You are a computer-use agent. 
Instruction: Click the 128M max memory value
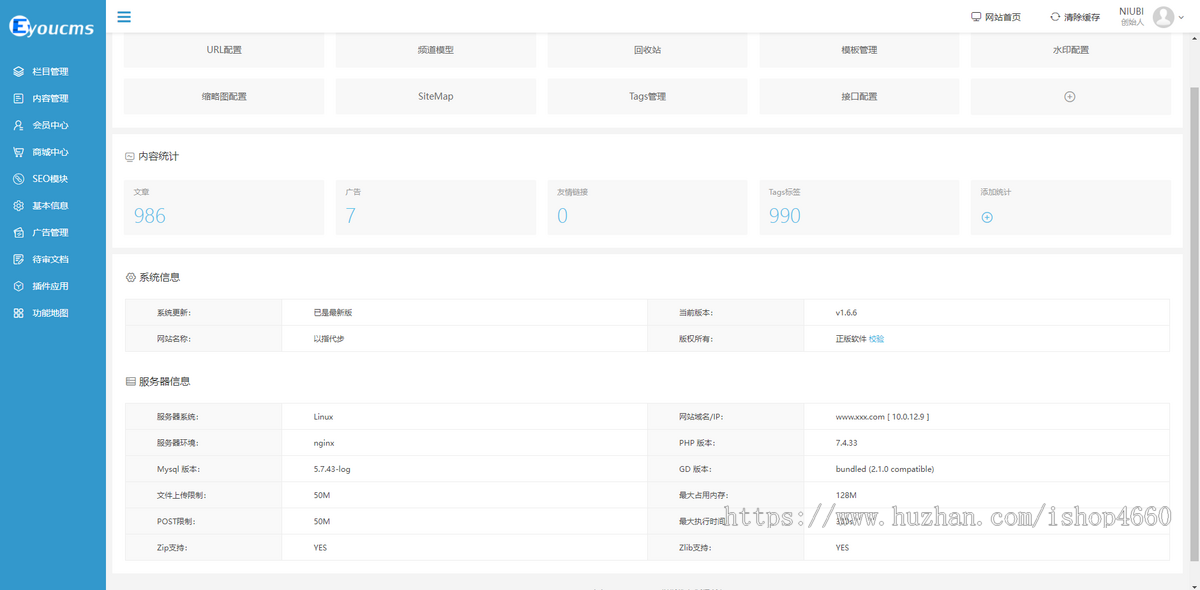point(846,495)
